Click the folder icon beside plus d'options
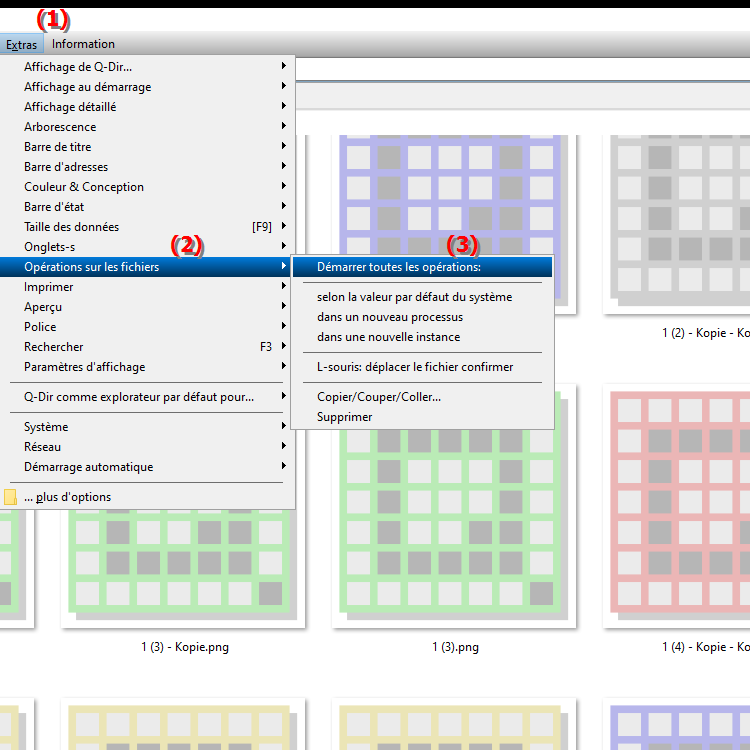750x750 pixels. coord(11,497)
